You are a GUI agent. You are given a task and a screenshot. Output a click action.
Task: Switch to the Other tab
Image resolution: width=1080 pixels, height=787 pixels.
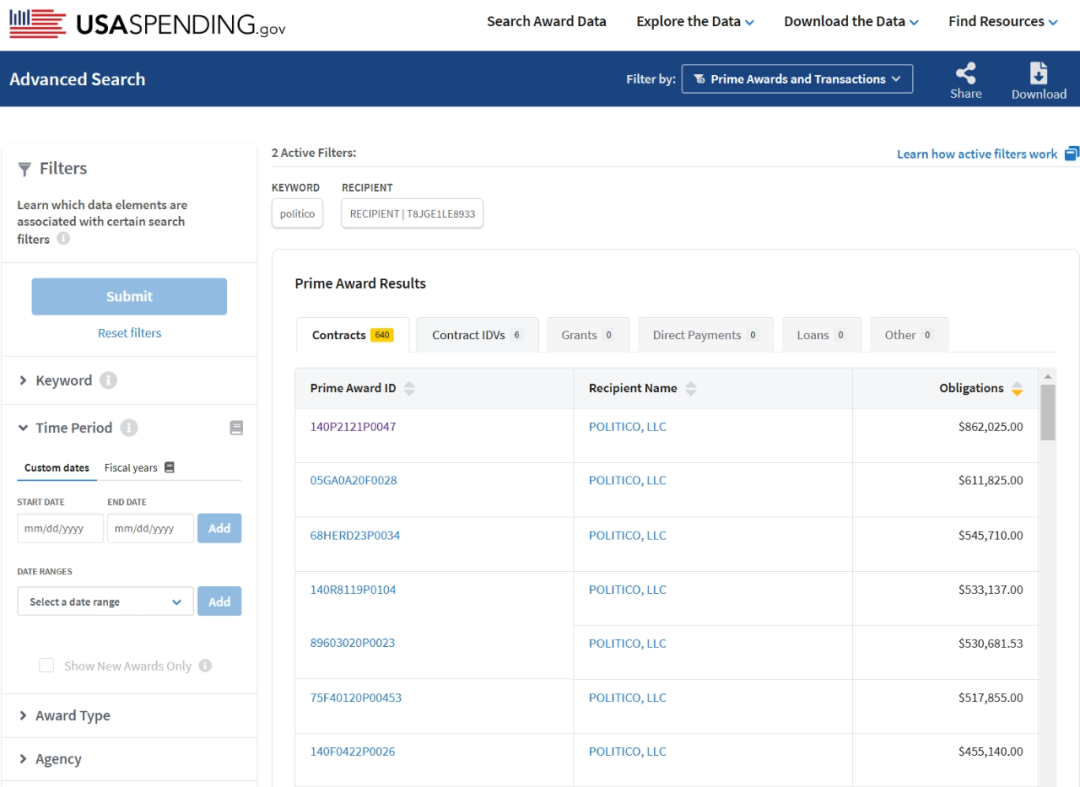click(x=908, y=335)
